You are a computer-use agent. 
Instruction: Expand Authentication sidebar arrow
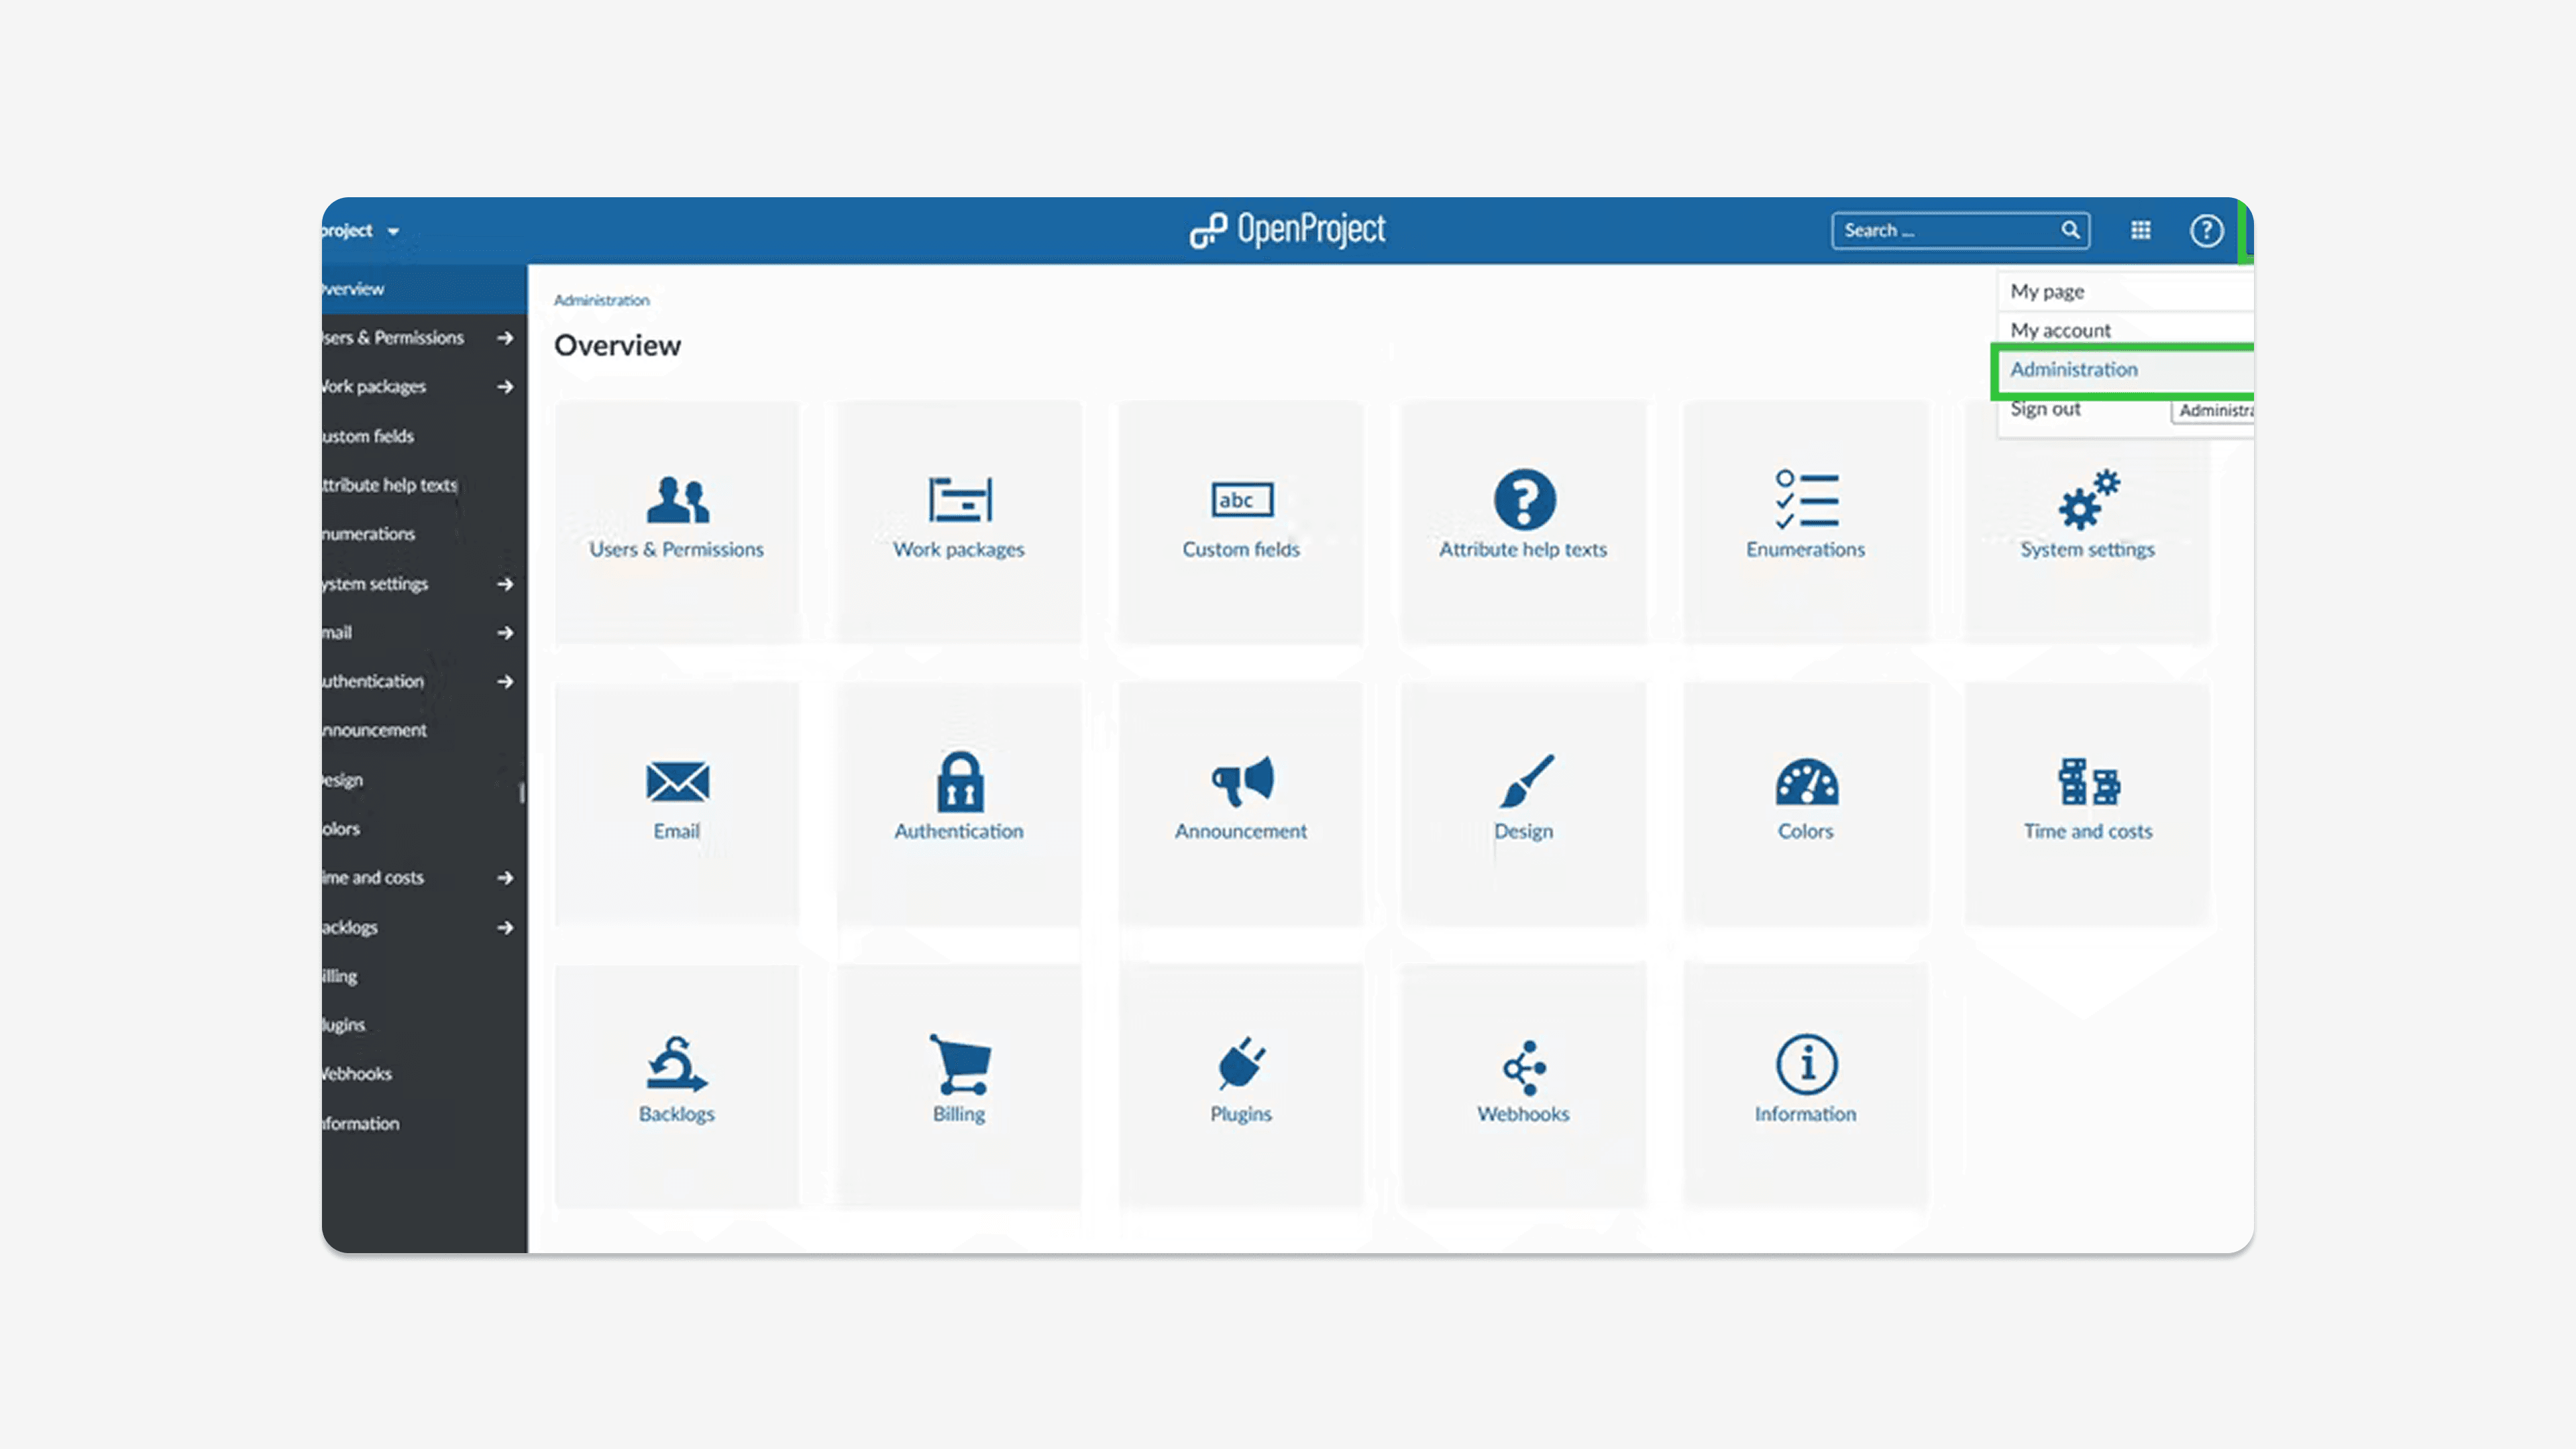tap(505, 682)
